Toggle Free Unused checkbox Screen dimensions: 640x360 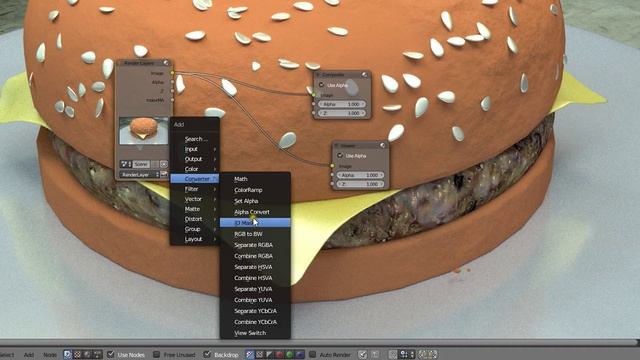(156, 354)
